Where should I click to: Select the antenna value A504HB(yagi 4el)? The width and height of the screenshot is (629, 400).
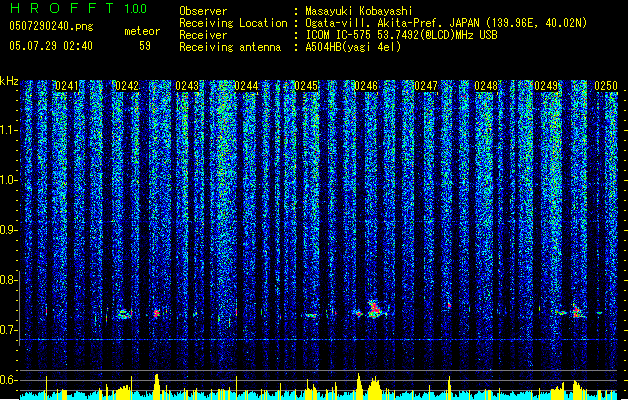pyautogui.click(x=353, y=47)
